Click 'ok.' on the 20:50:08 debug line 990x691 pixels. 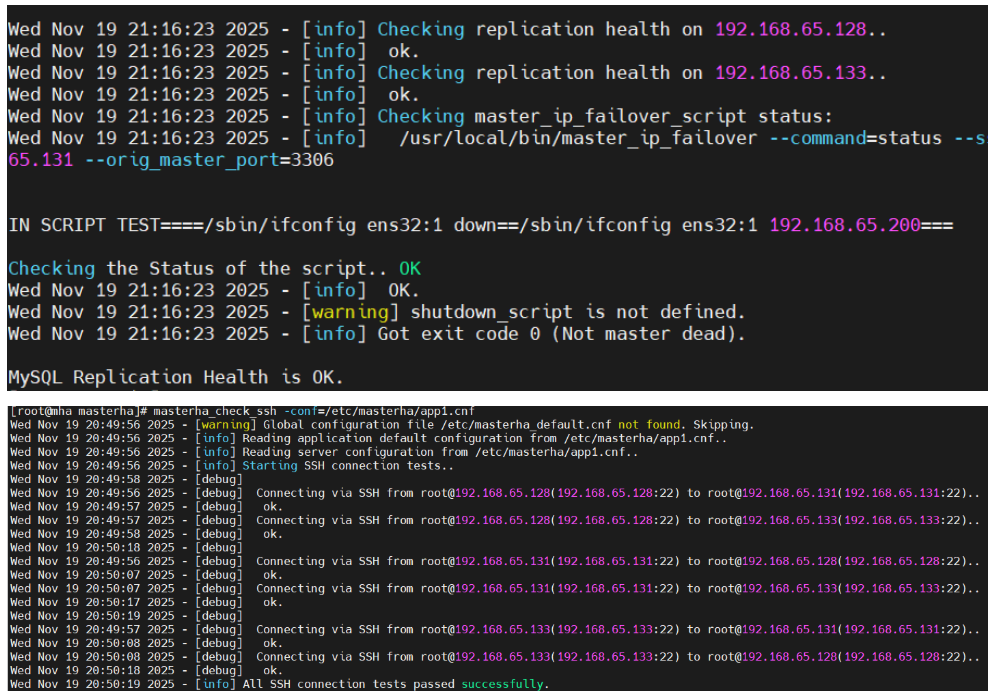pyautogui.click(x=273, y=644)
